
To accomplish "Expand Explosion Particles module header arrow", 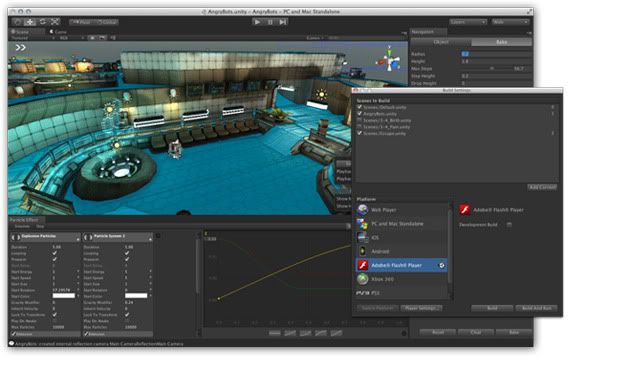I will 78,238.
